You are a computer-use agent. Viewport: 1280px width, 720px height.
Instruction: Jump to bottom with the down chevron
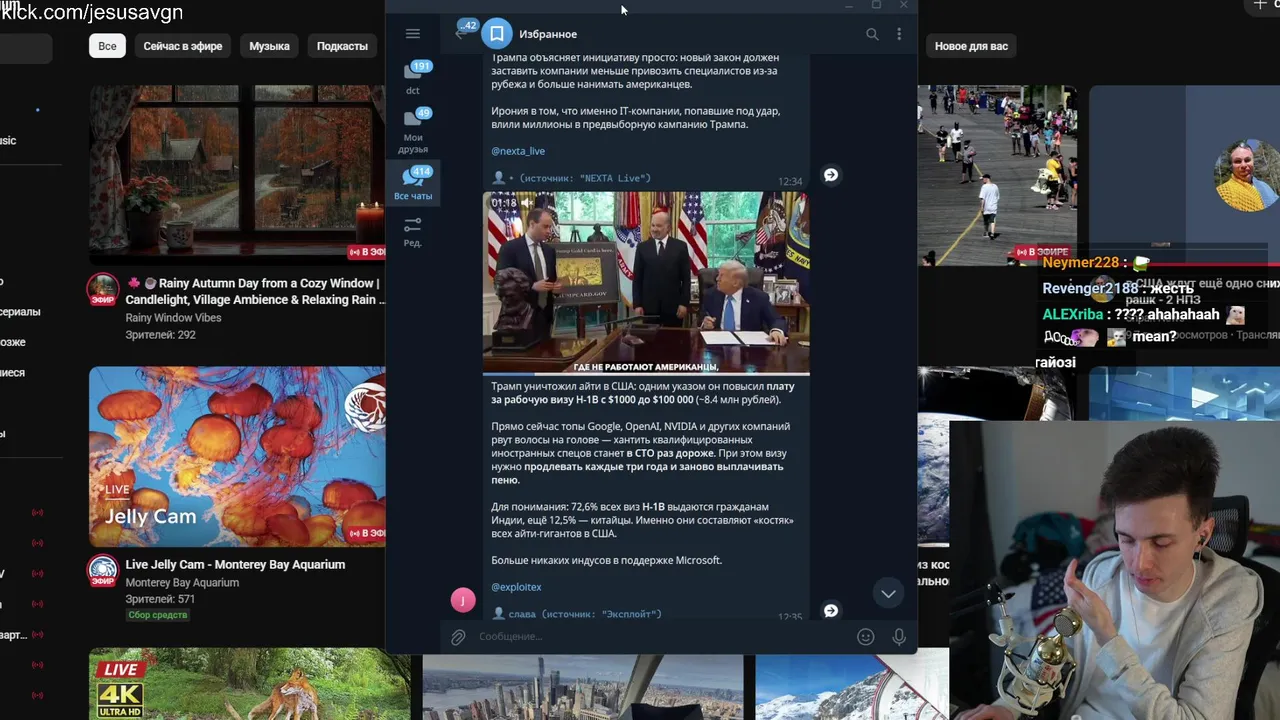pos(888,594)
